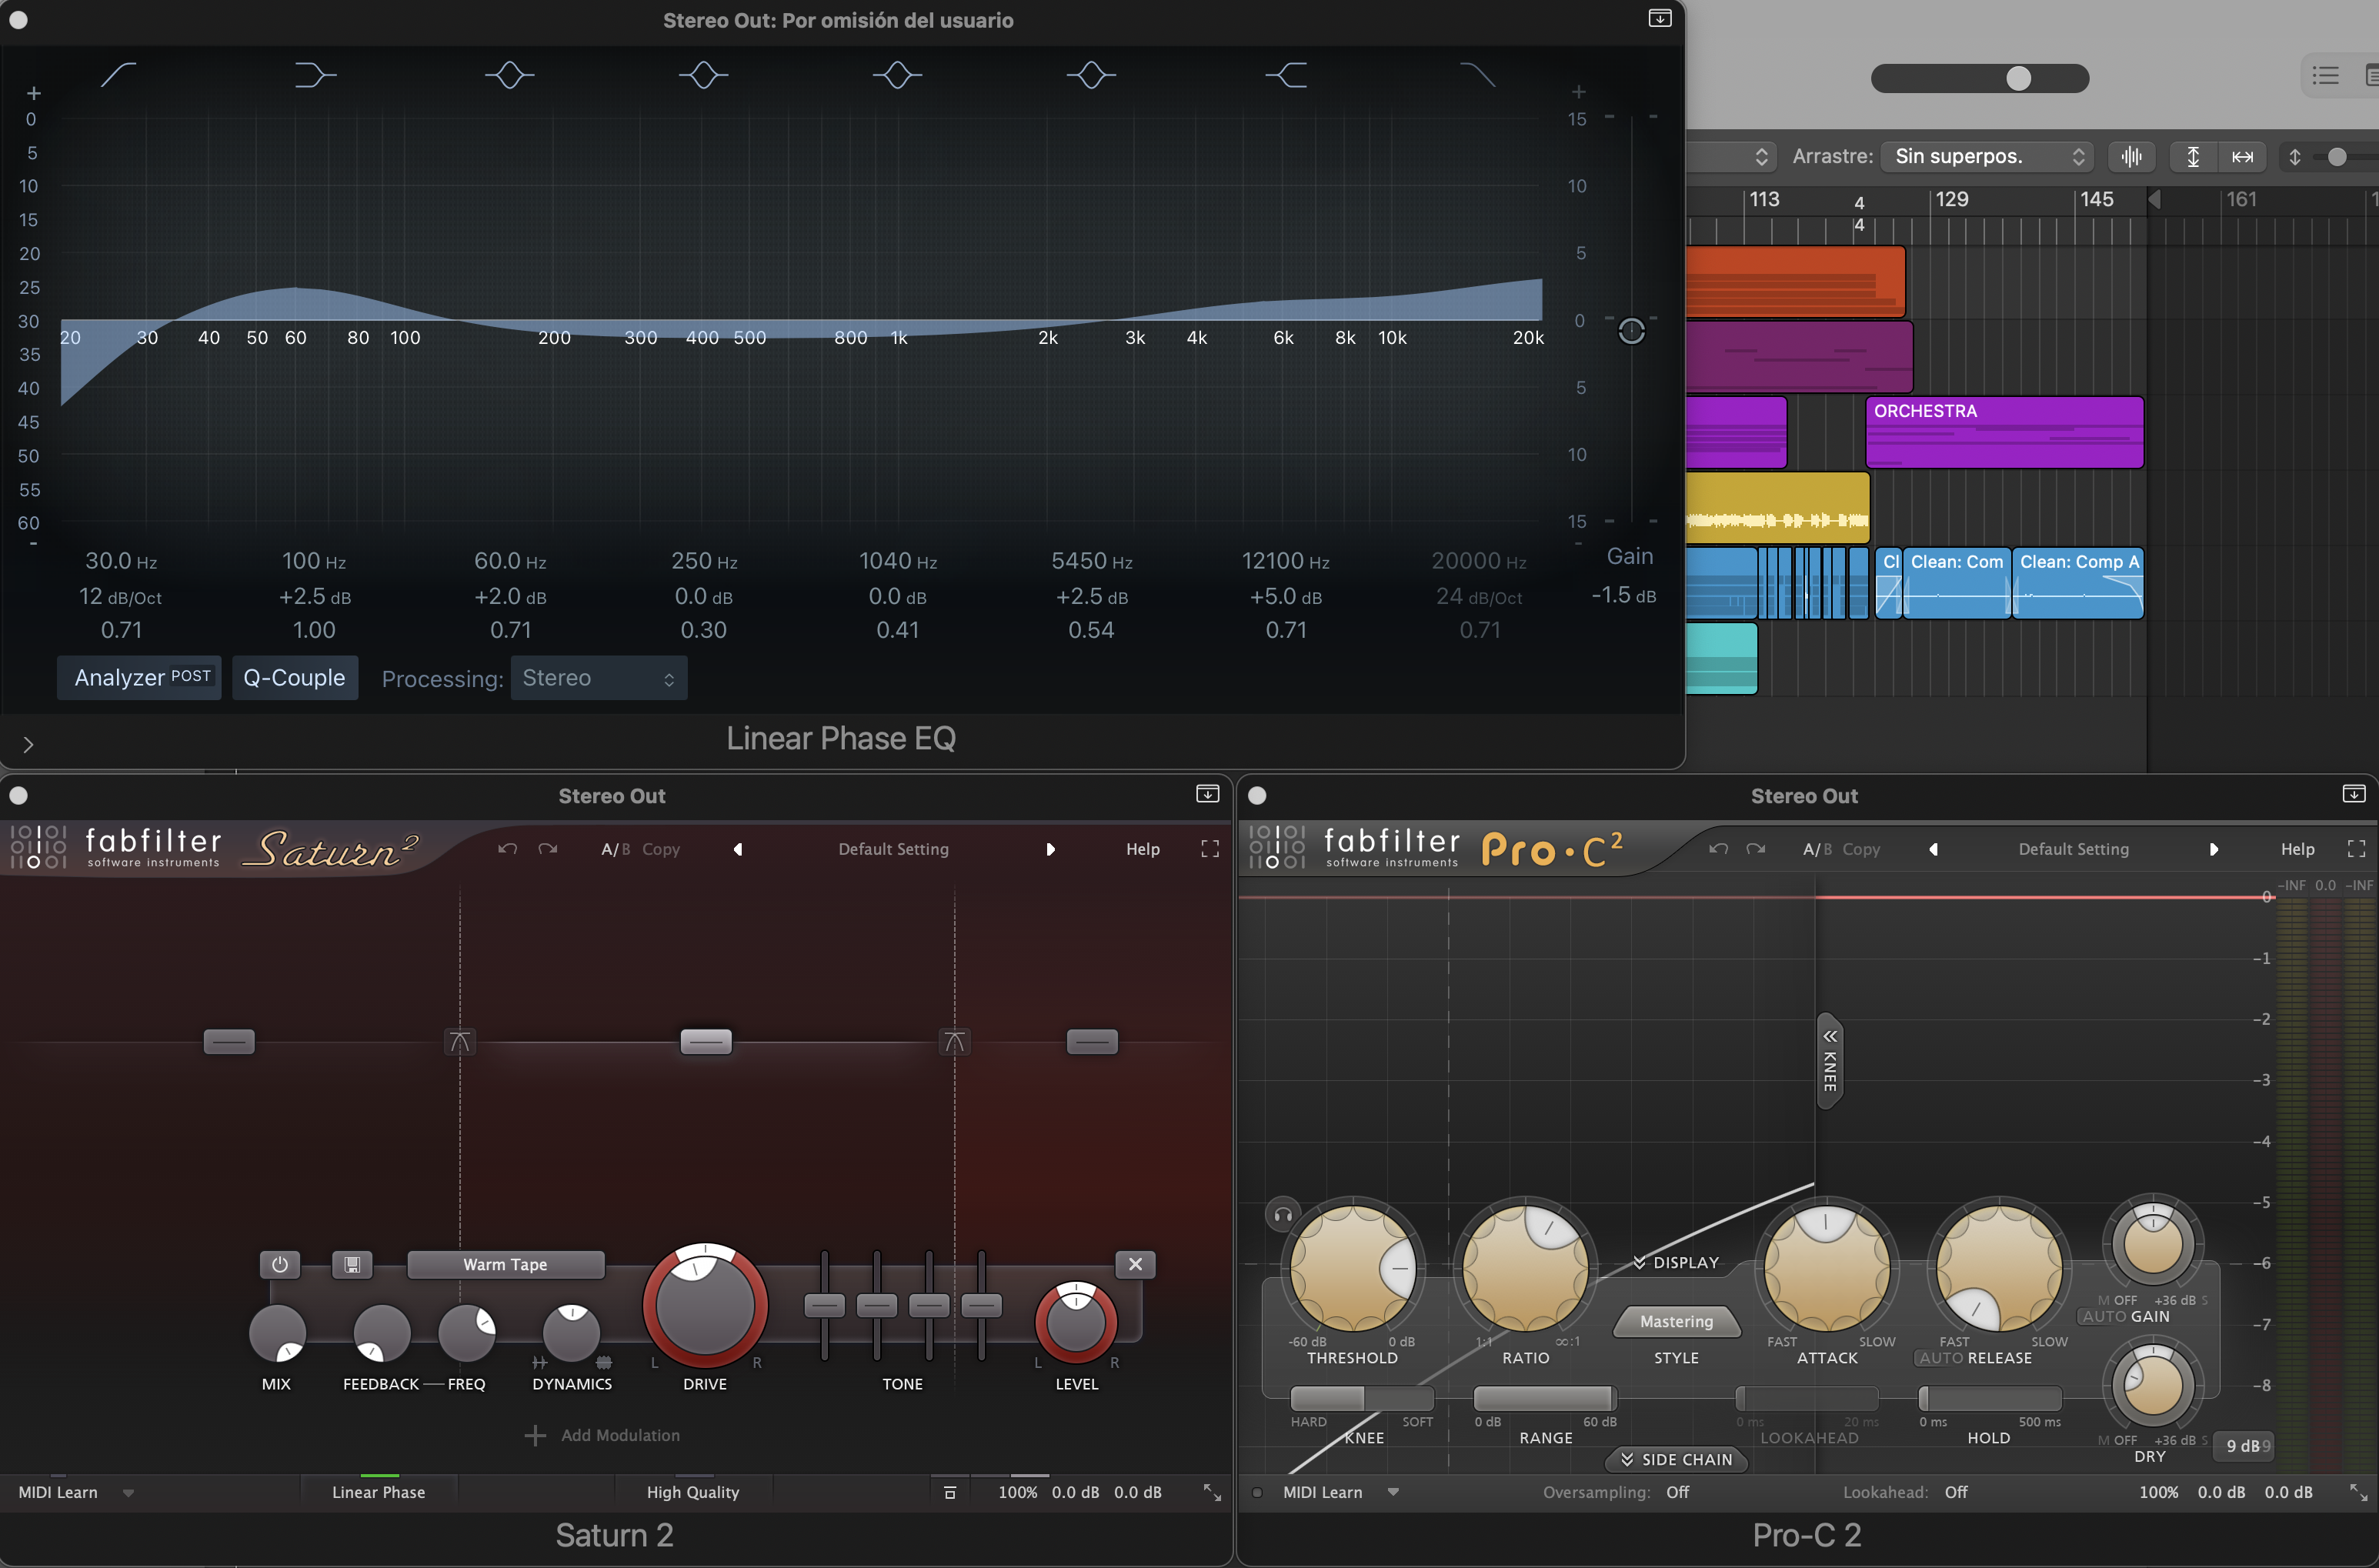Go to previous preset in Pro-C 2
This screenshot has height=1568, width=2379.
1934,849
